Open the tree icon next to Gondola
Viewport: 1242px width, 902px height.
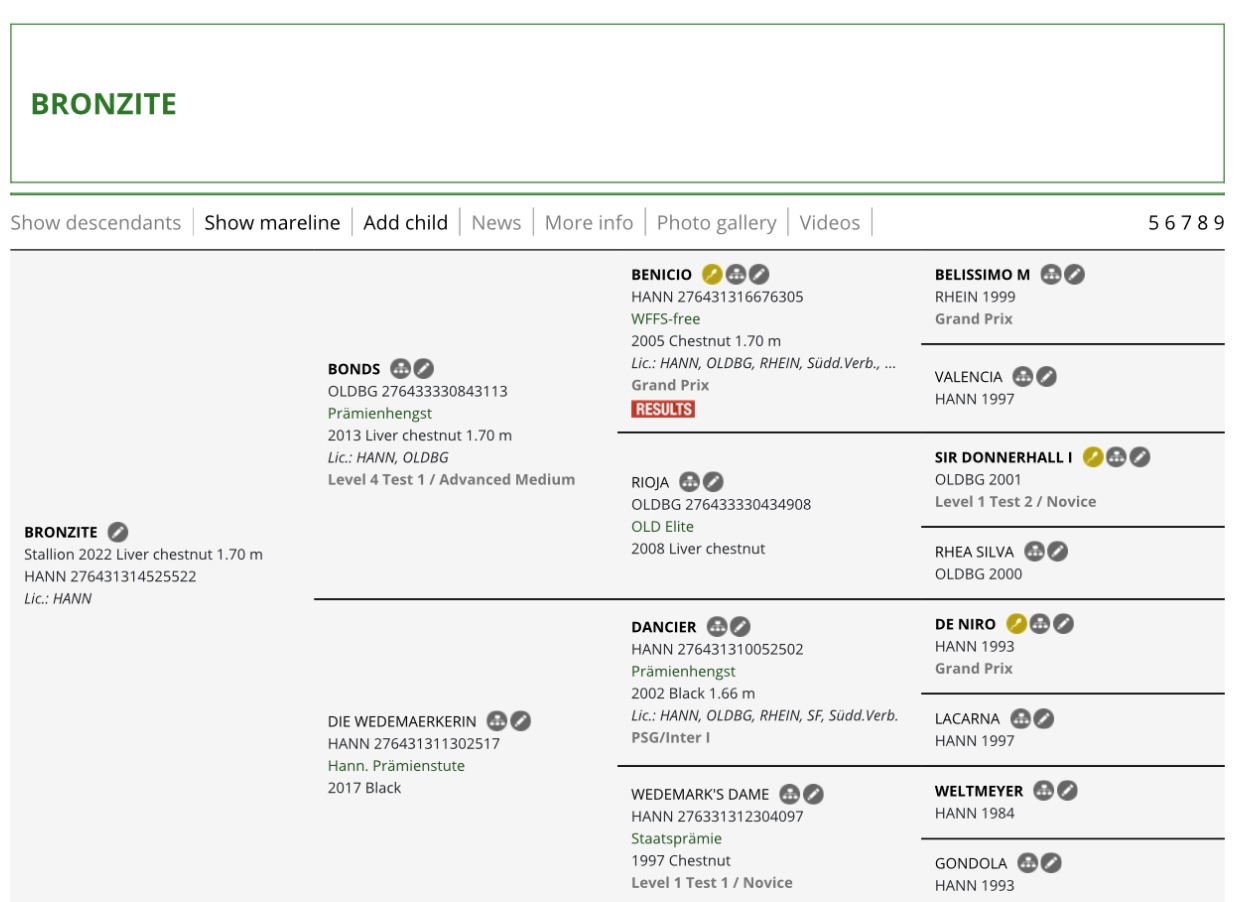[1027, 863]
